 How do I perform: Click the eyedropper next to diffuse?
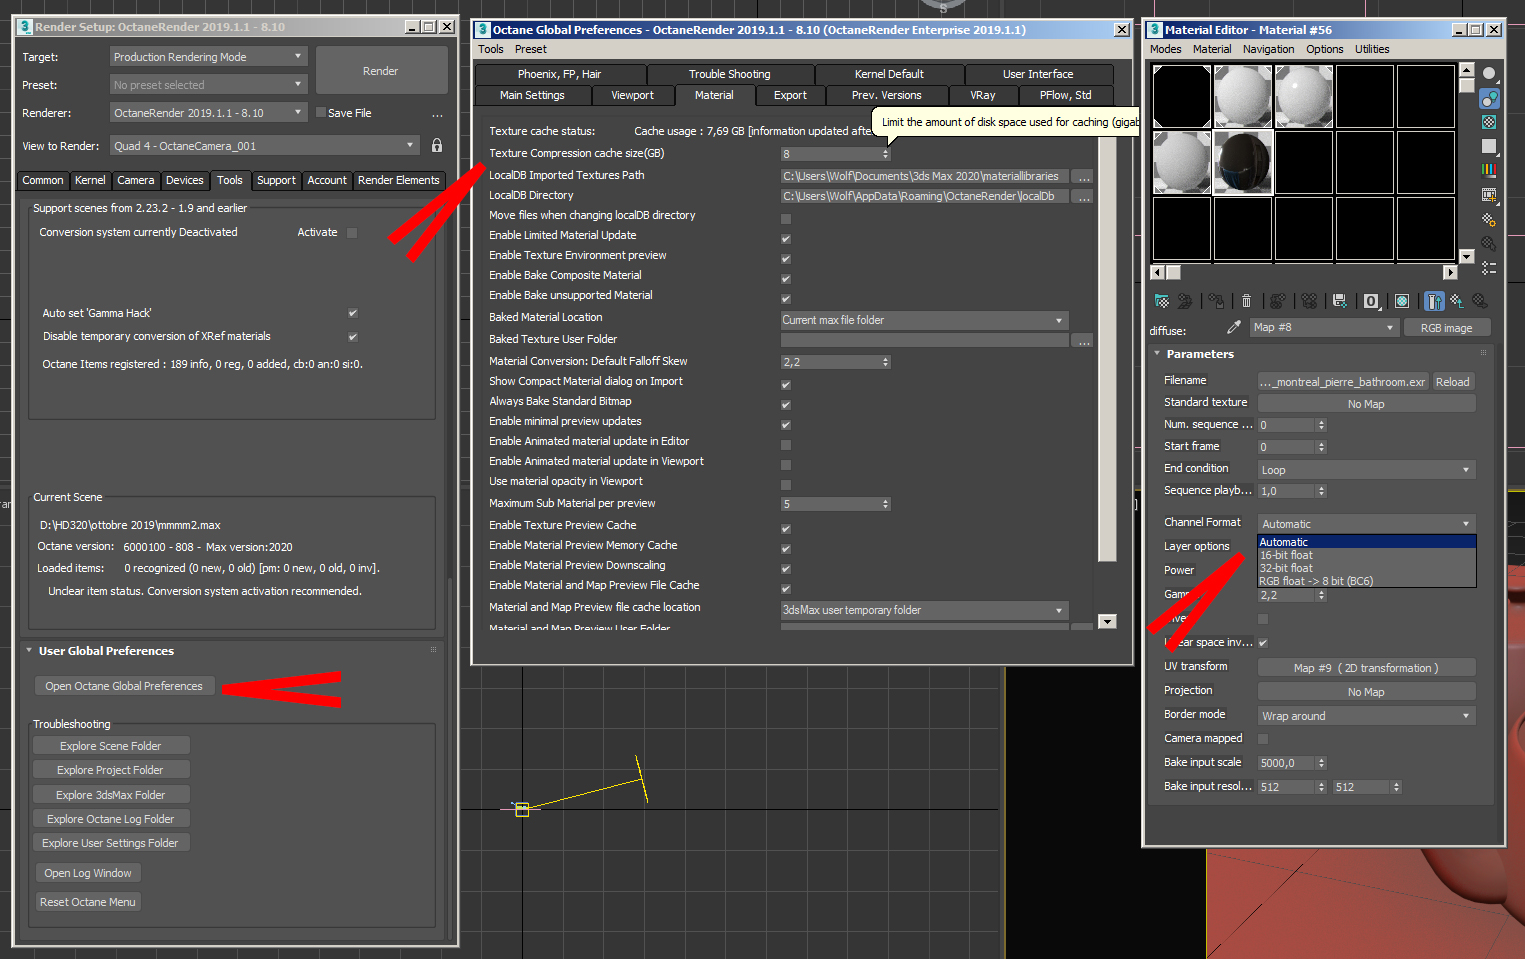point(1234,327)
